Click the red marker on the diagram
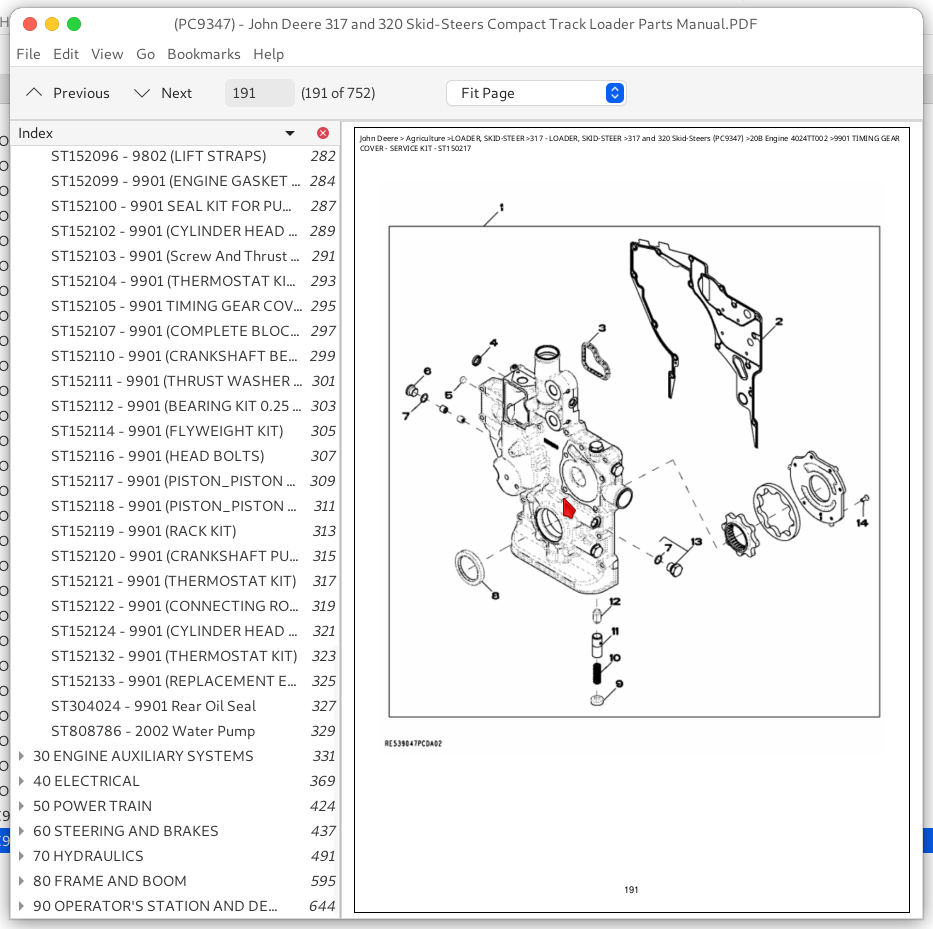933x929 pixels. [x=568, y=508]
